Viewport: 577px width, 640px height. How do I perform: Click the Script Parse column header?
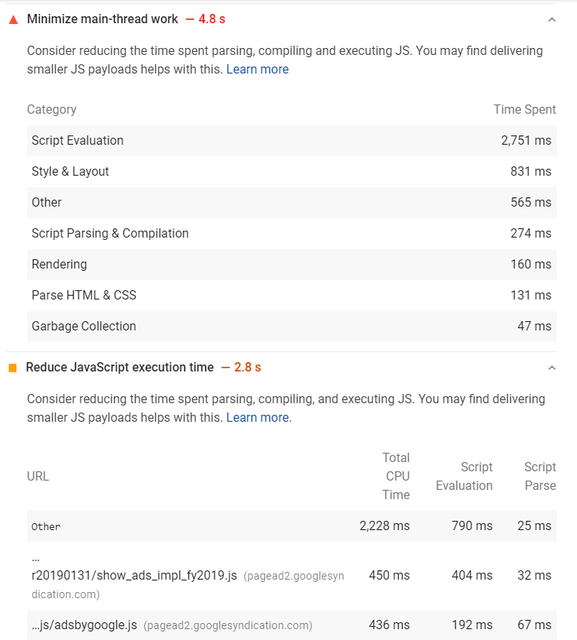click(540, 476)
